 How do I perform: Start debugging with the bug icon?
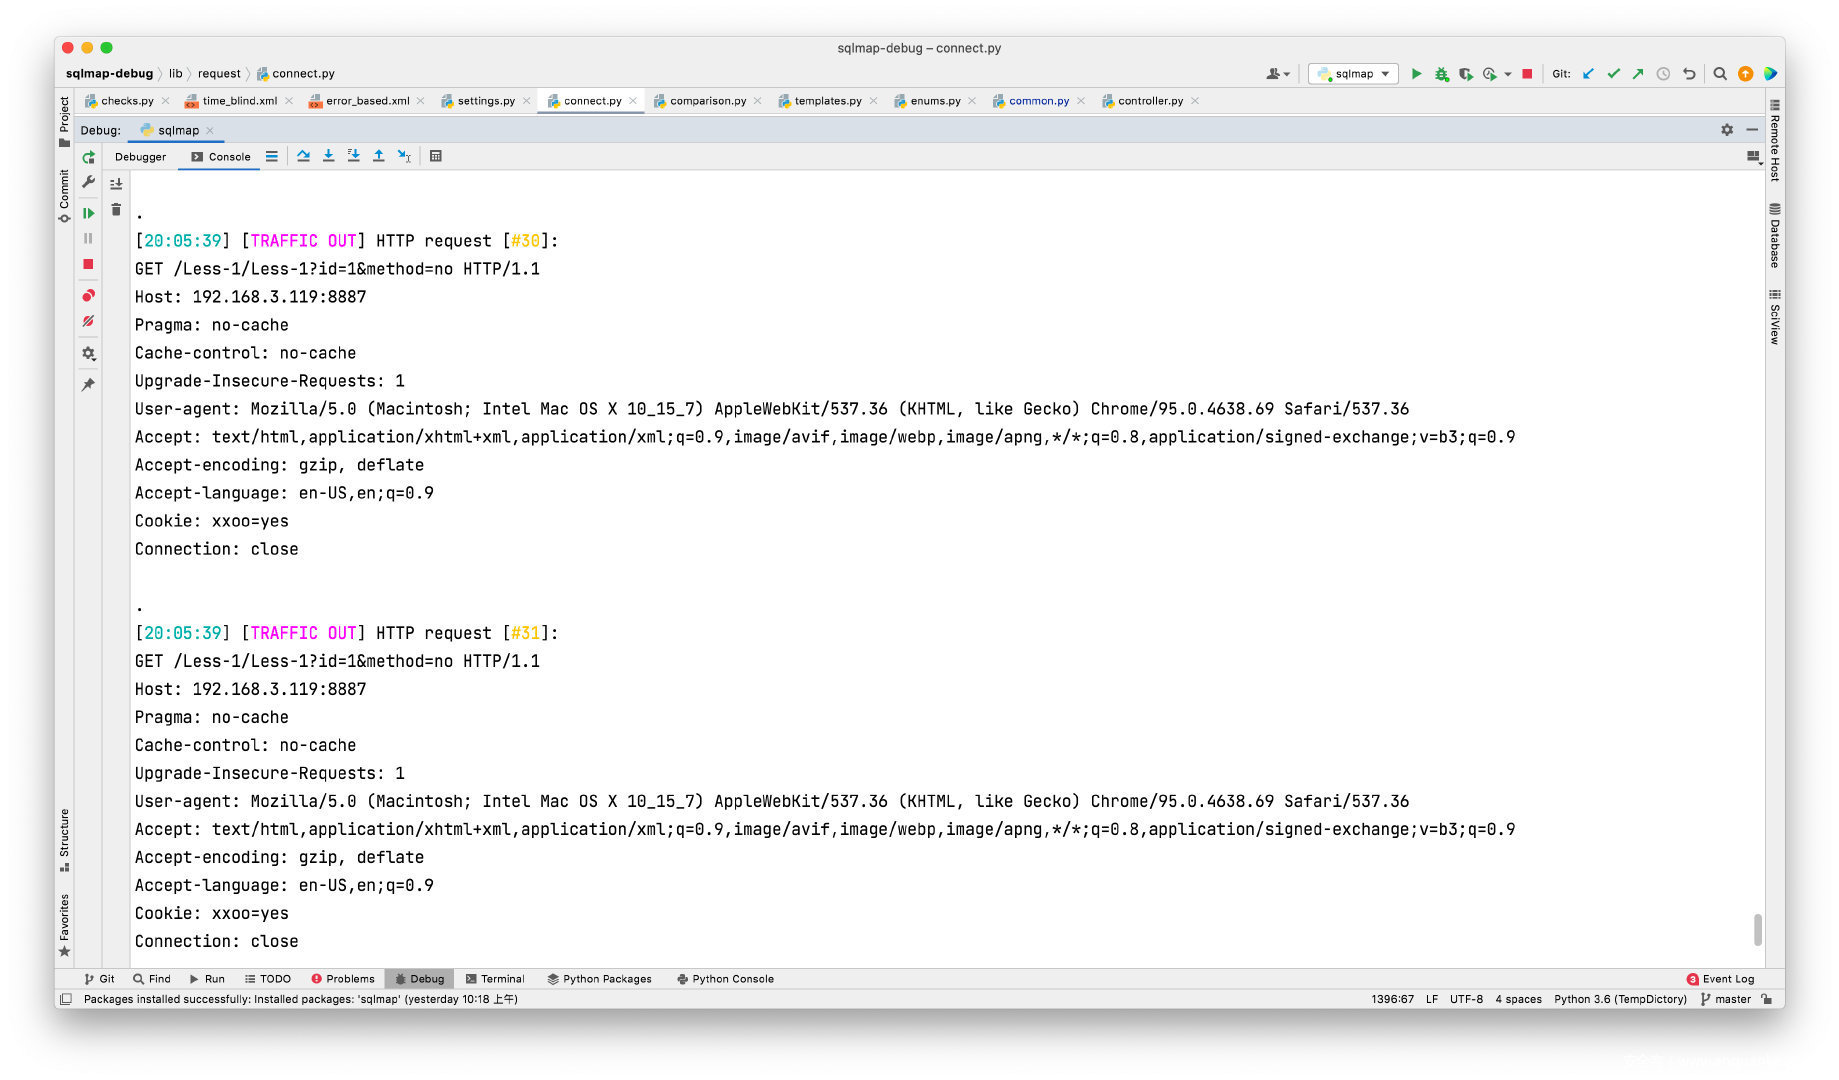pyautogui.click(x=1441, y=74)
